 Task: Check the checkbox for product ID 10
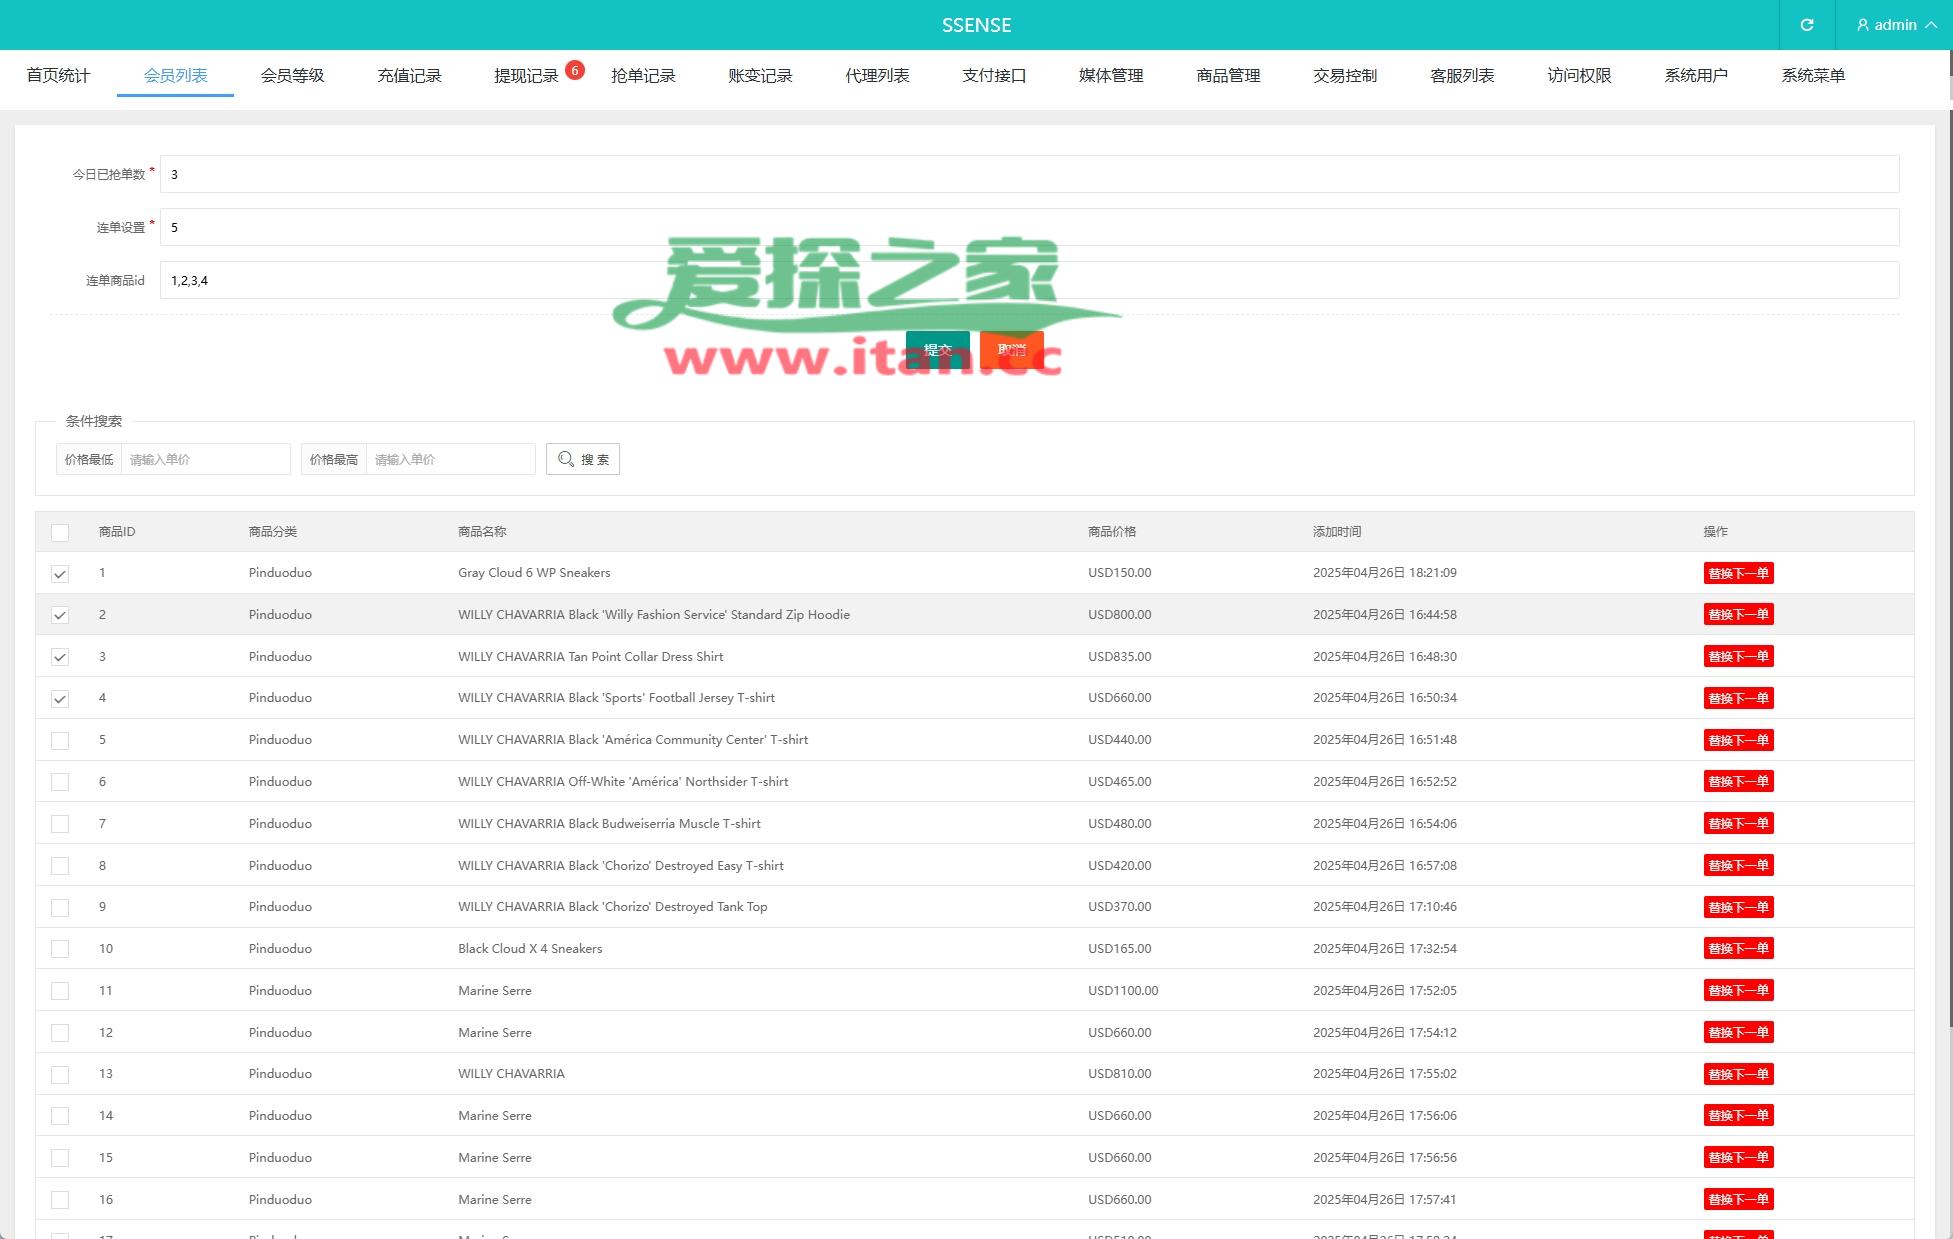60,949
